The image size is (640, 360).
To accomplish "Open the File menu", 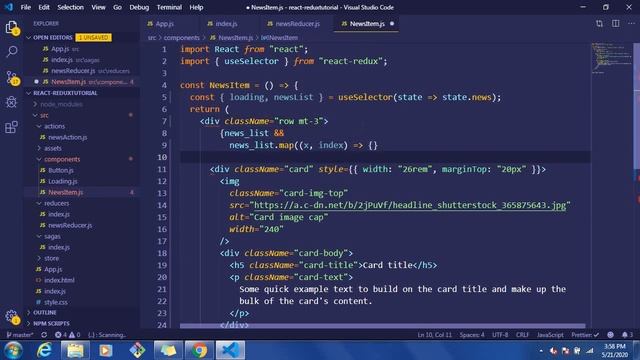I will [x=25, y=7].
